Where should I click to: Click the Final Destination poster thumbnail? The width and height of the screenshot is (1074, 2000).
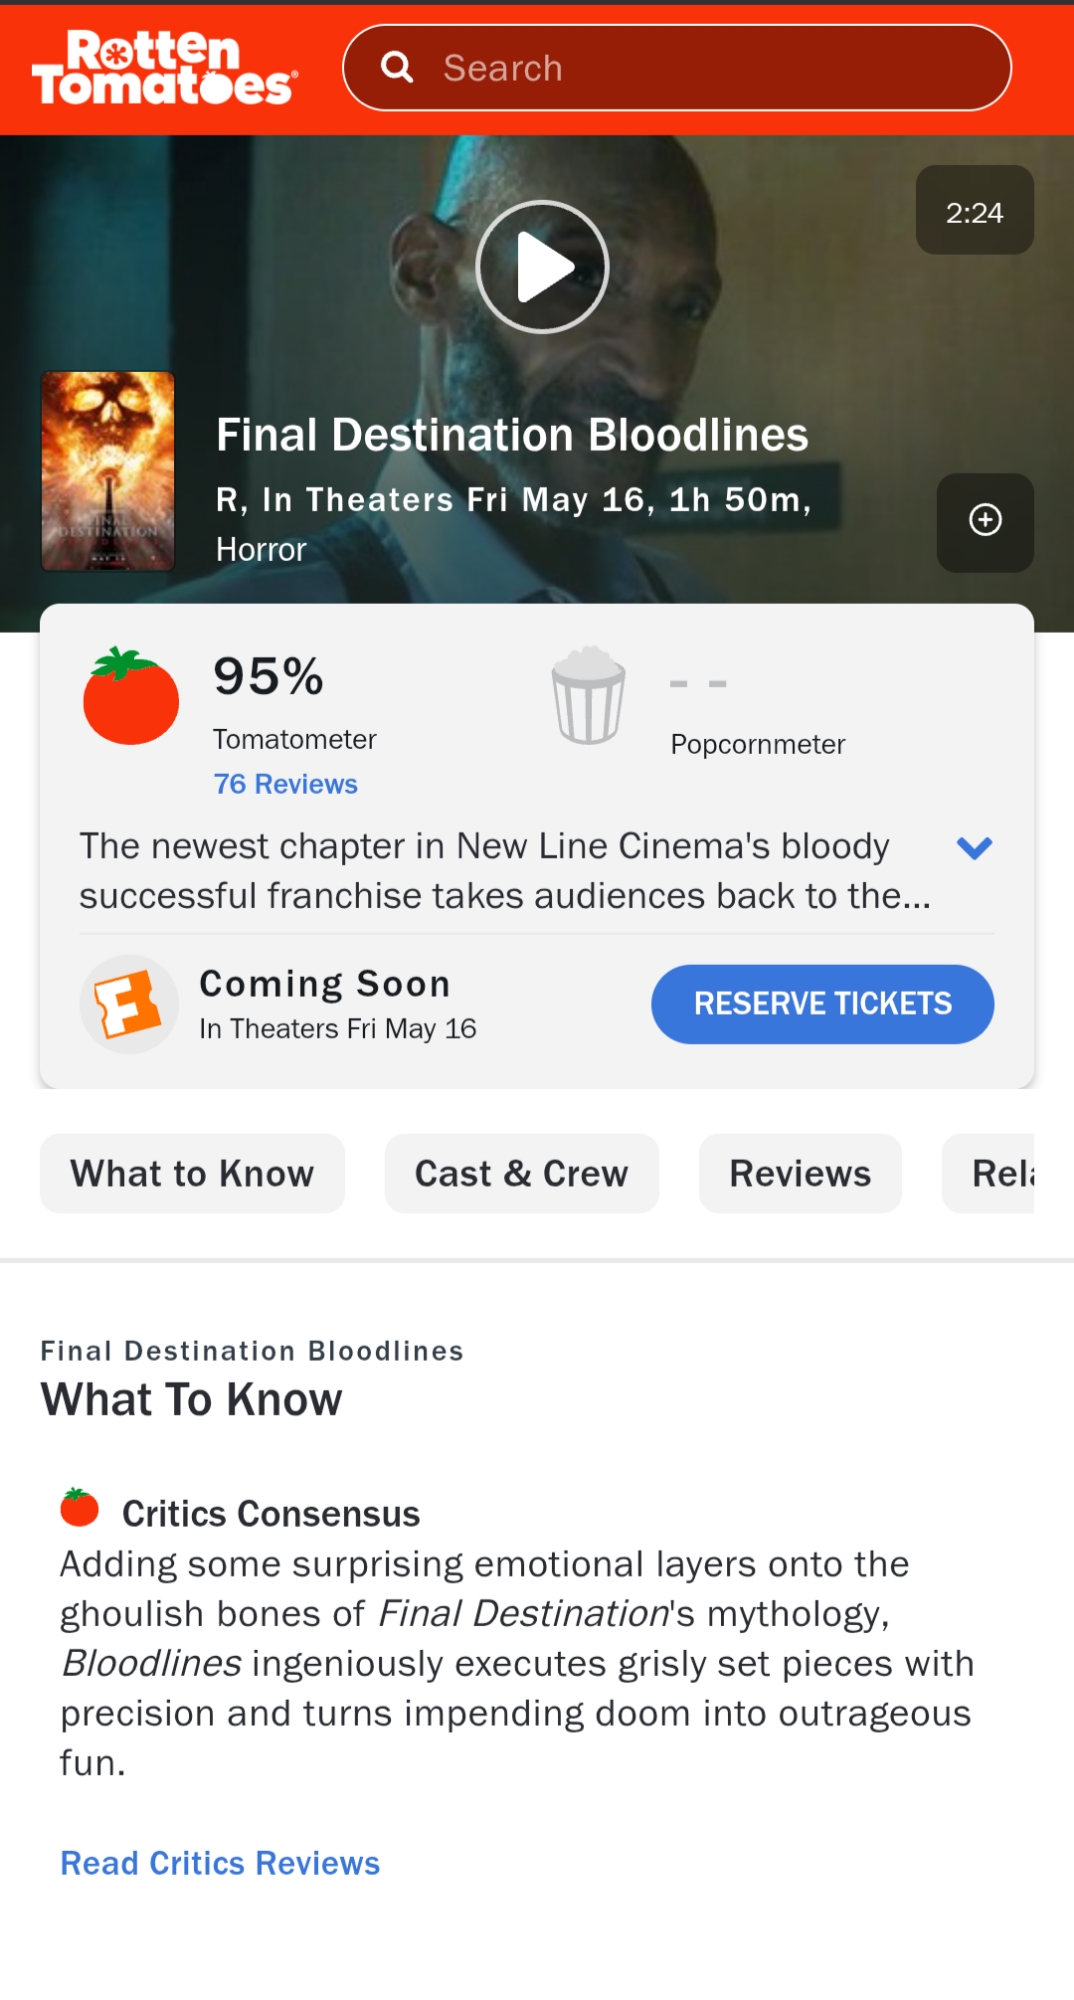pyautogui.click(x=108, y=471)
